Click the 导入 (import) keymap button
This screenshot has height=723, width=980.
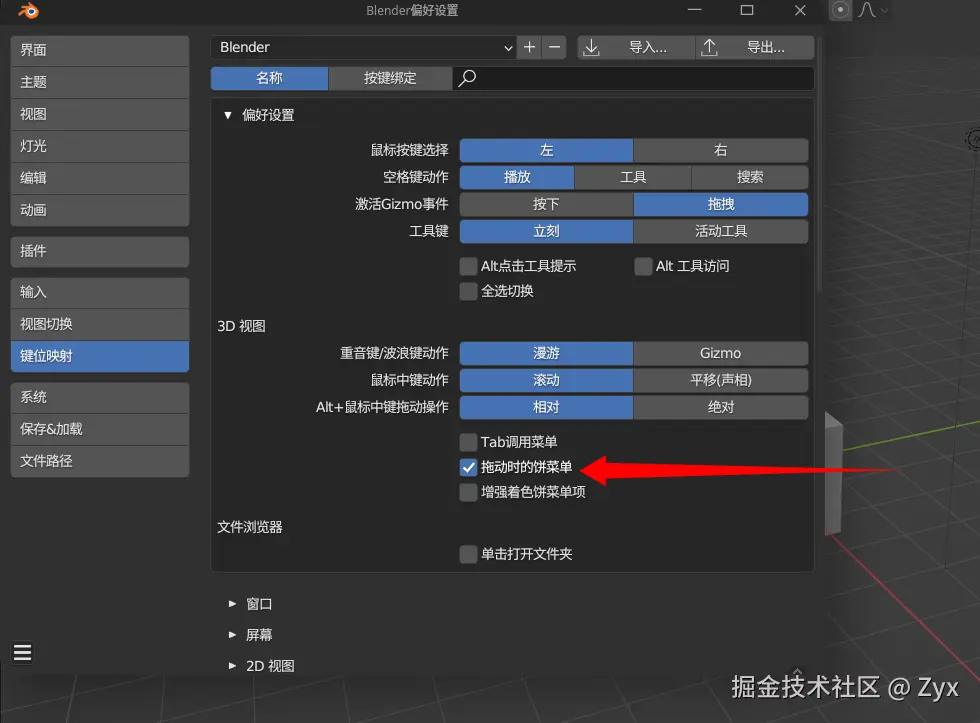coord(636,47)
